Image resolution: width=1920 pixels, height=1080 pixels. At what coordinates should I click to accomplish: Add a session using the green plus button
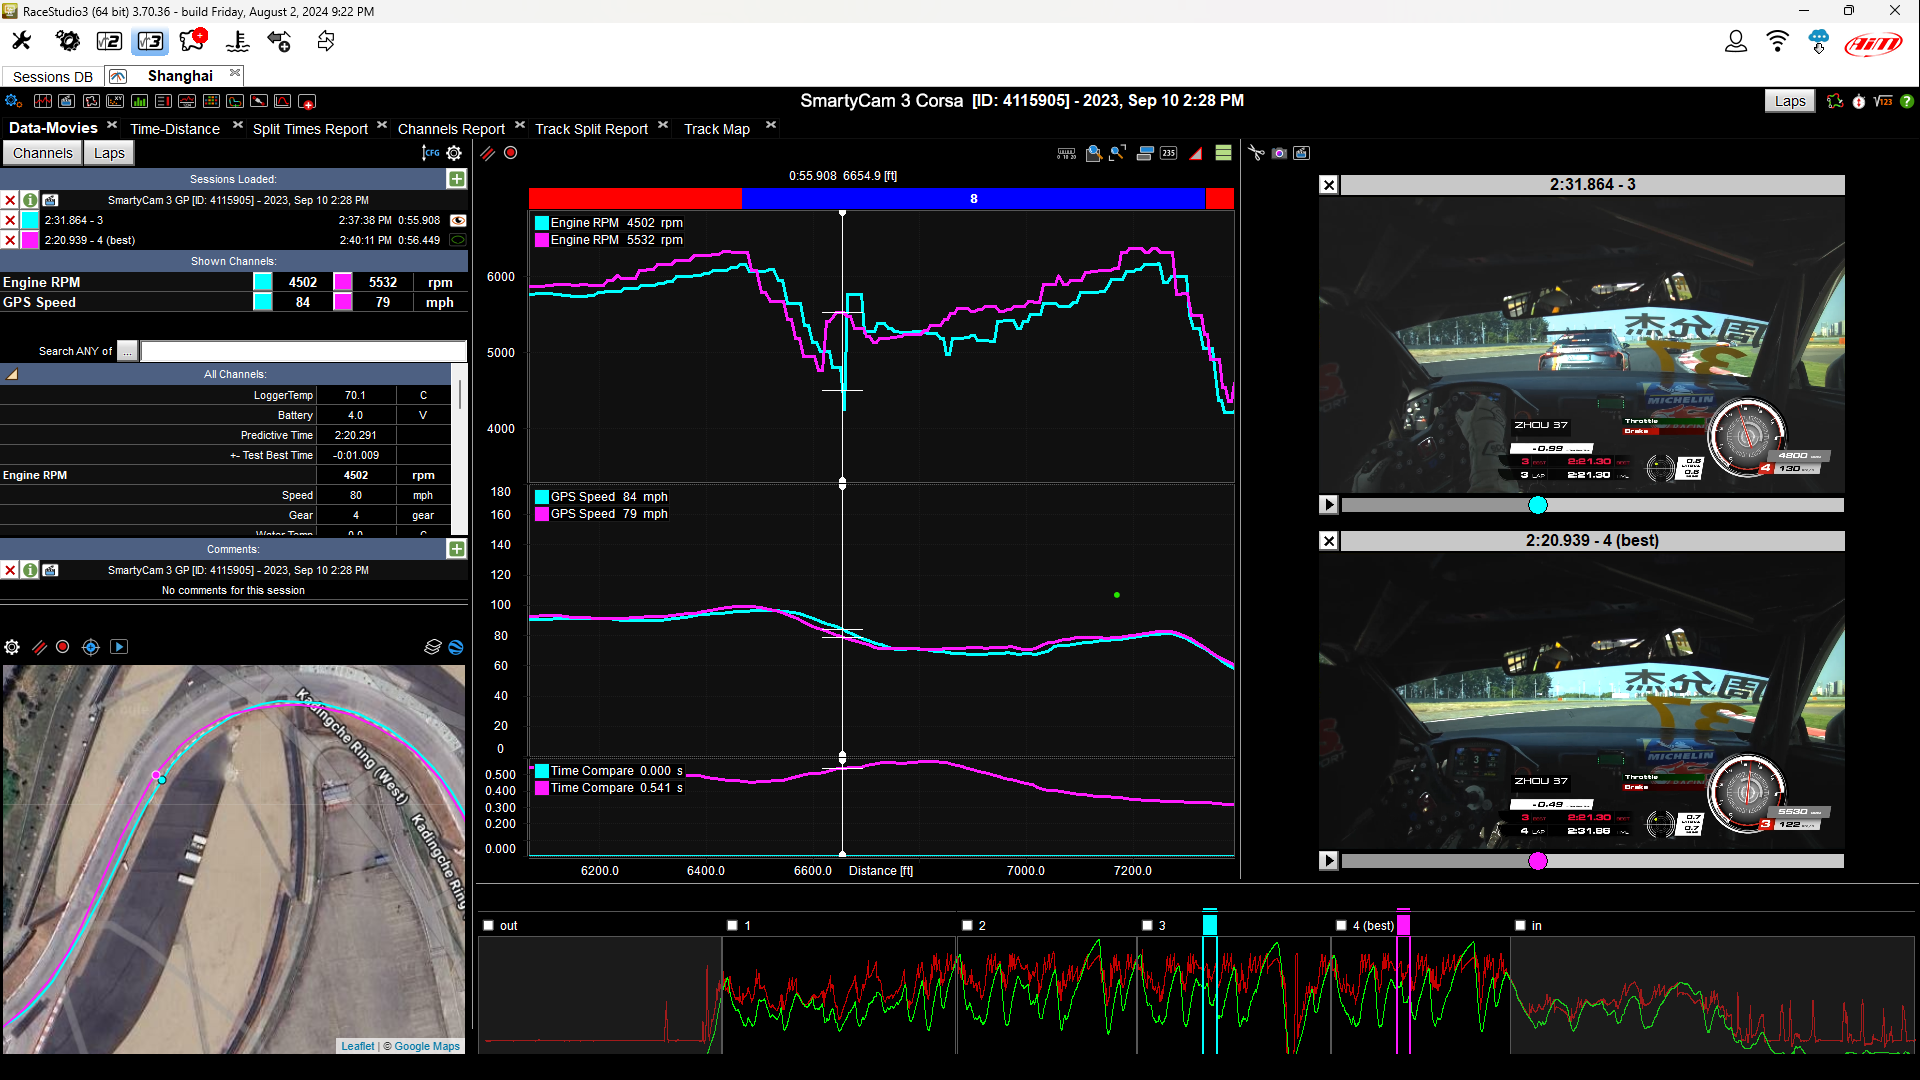click(x=456, y=178)
